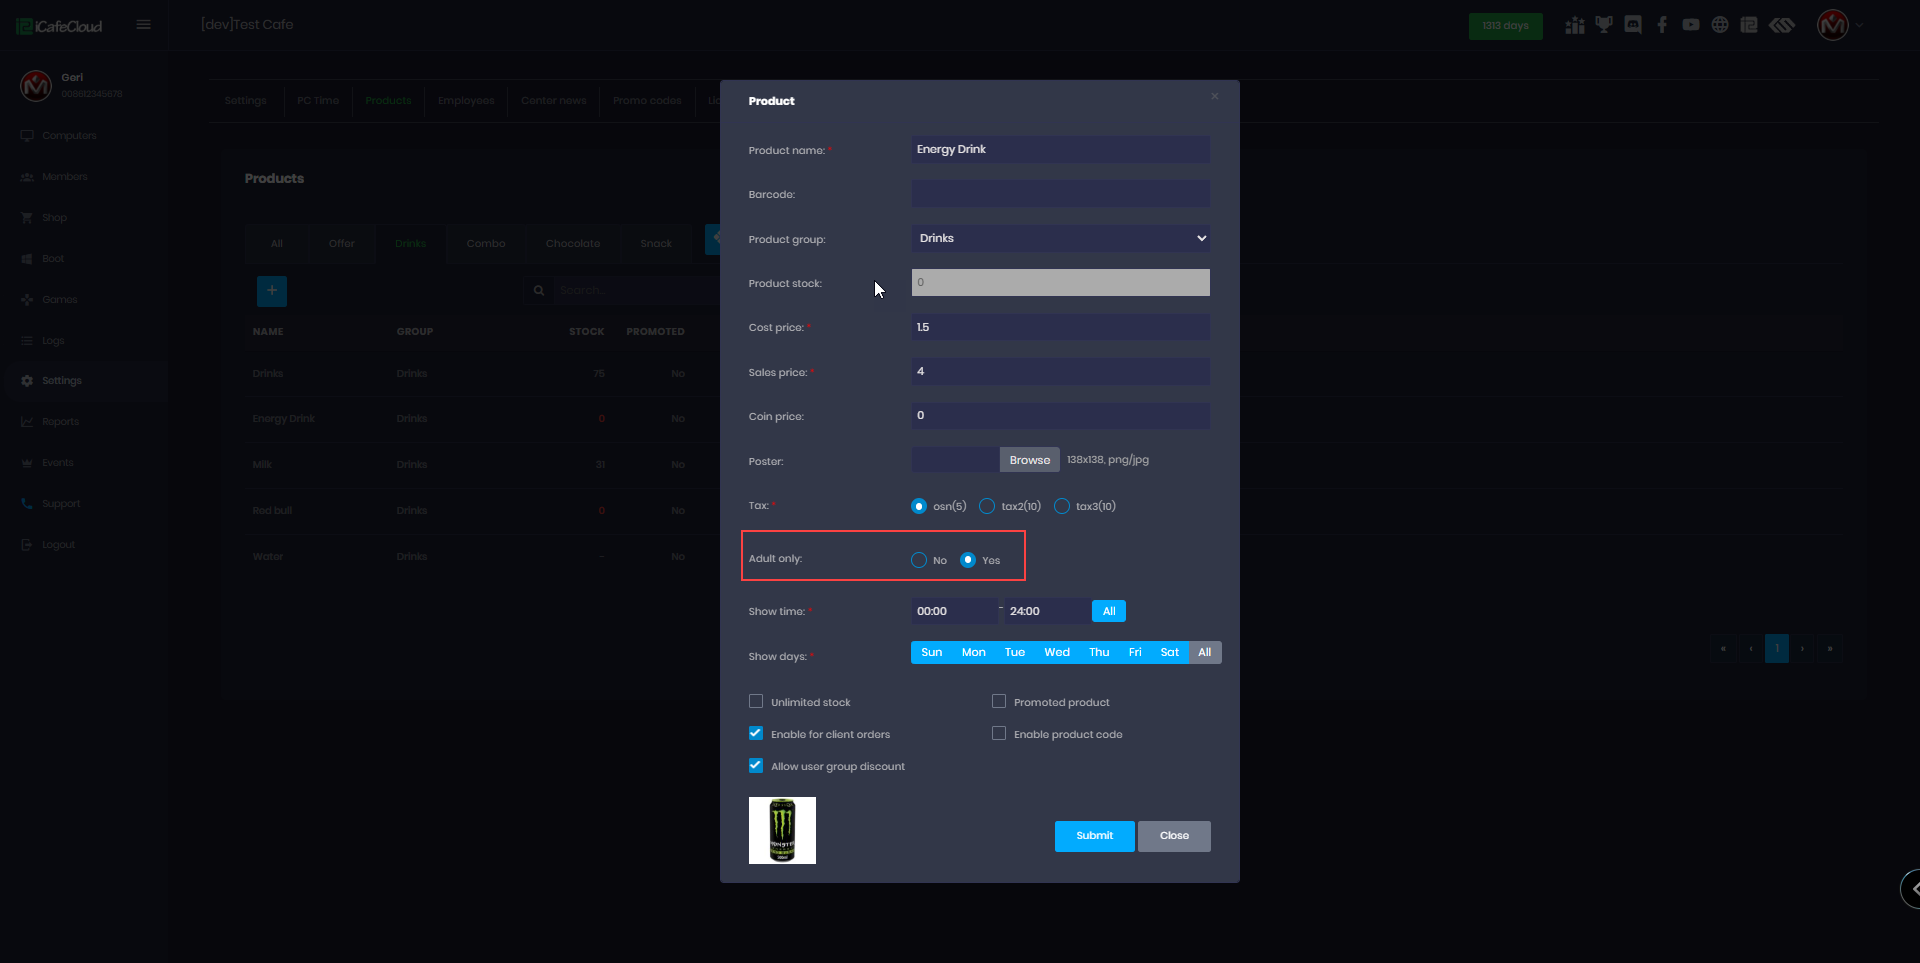Screen dimensions: 1920x963
Task: Enable the Unlimited stock checkbox
Action: 756,702
